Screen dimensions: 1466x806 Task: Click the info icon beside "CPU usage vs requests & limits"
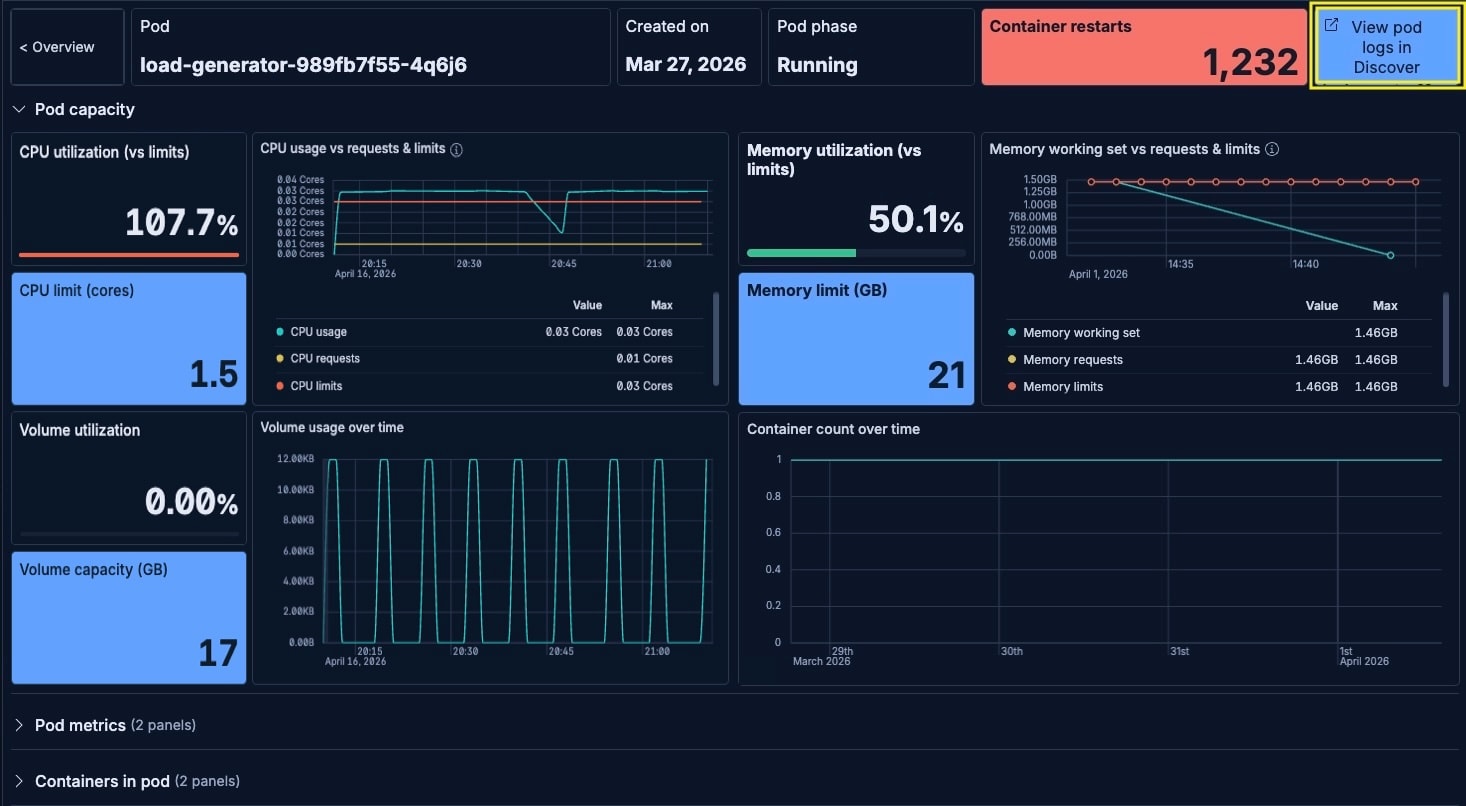(x=457, y=149)
